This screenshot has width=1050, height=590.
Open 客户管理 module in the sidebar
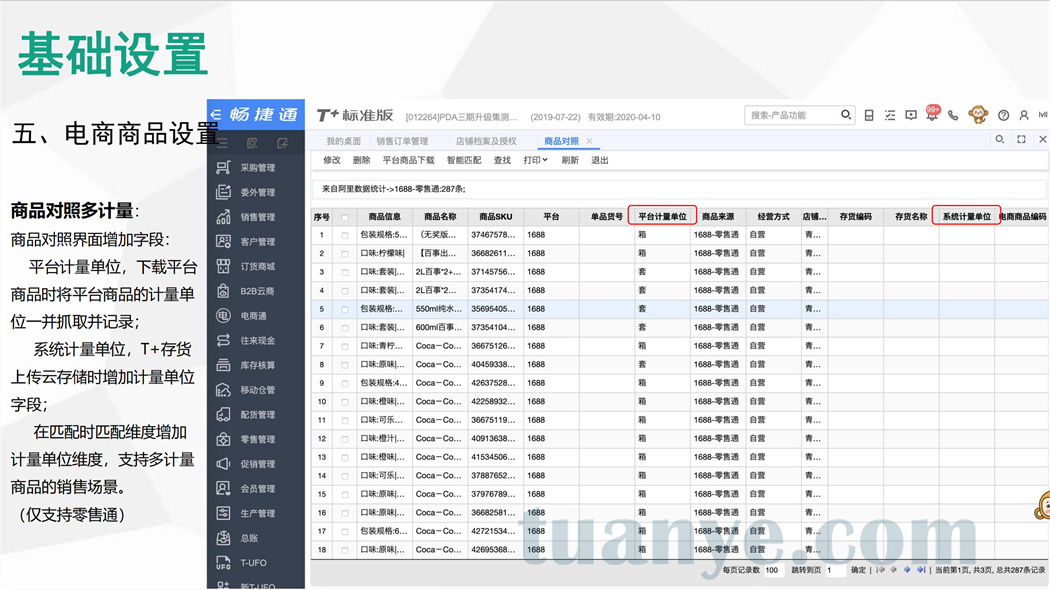pyautogui.click(x=256, y=242)
